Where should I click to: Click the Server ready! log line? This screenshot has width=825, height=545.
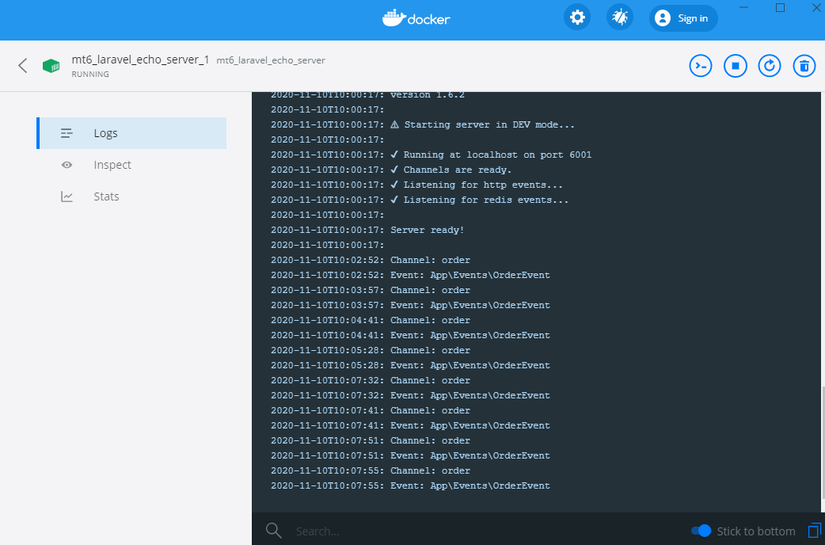point(367,230)
